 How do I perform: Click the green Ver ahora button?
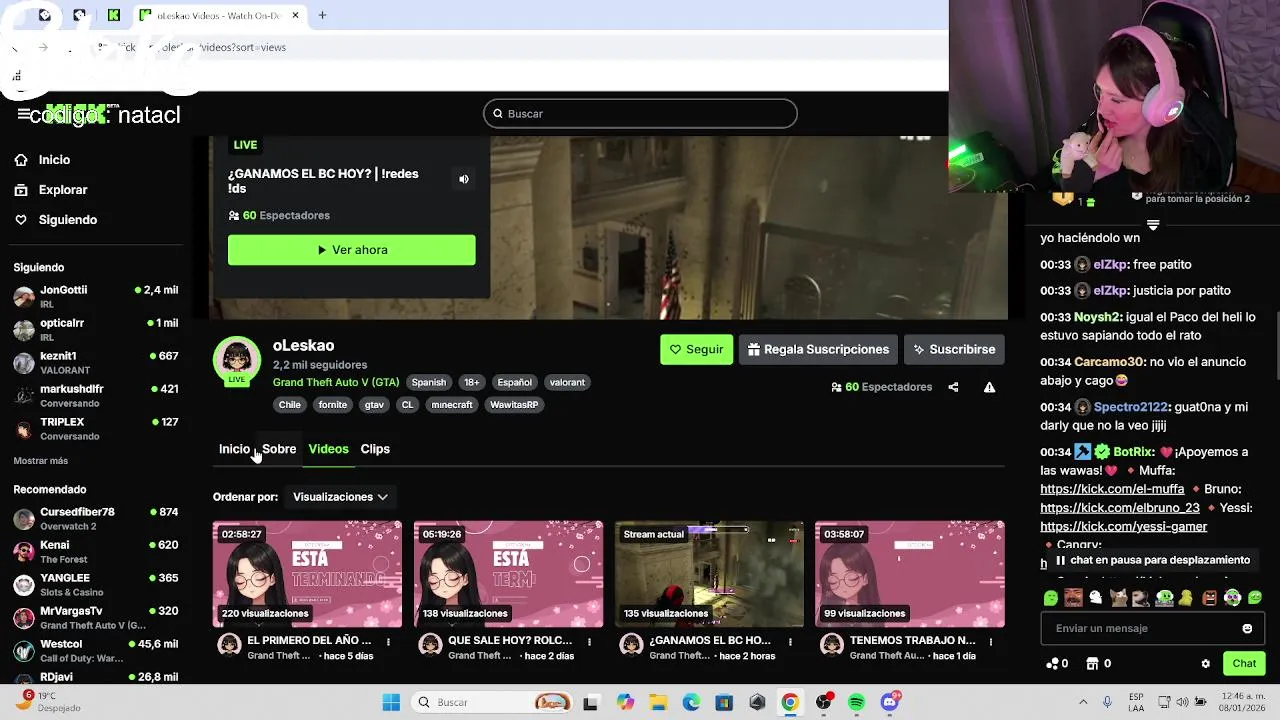[x=352, y=250]
